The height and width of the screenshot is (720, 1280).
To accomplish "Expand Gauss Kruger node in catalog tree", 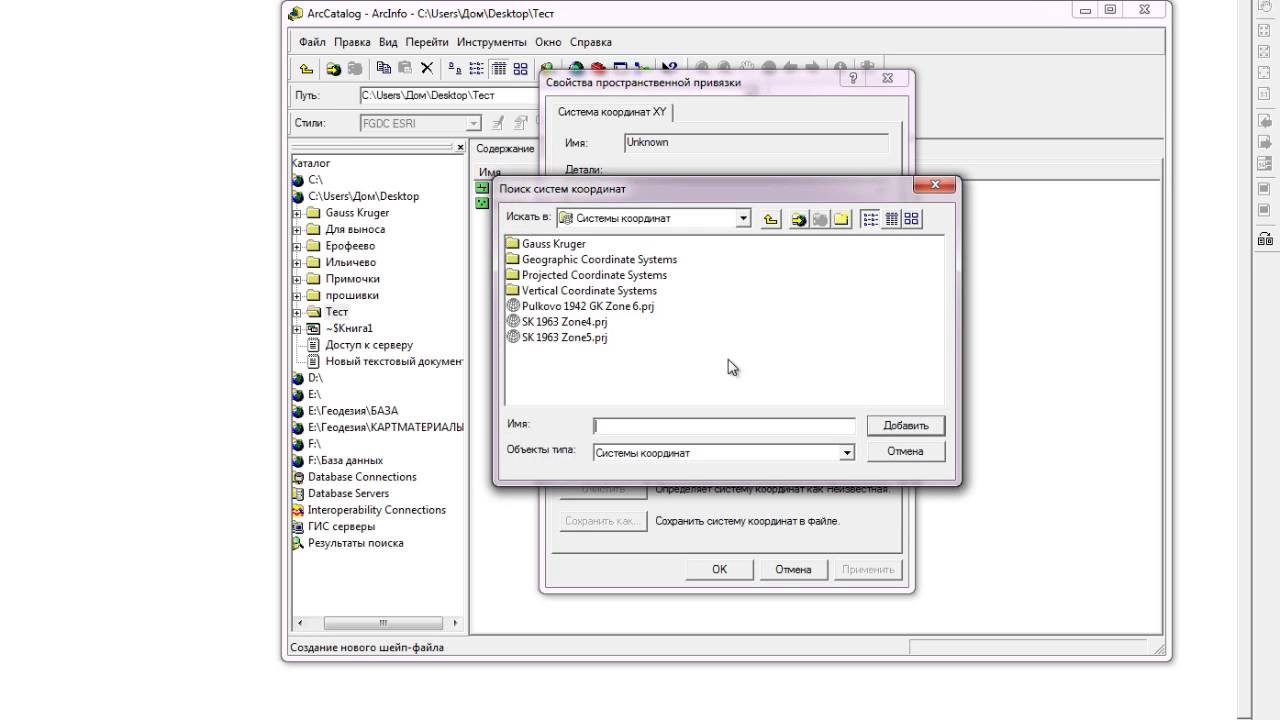I will point(297,213).
